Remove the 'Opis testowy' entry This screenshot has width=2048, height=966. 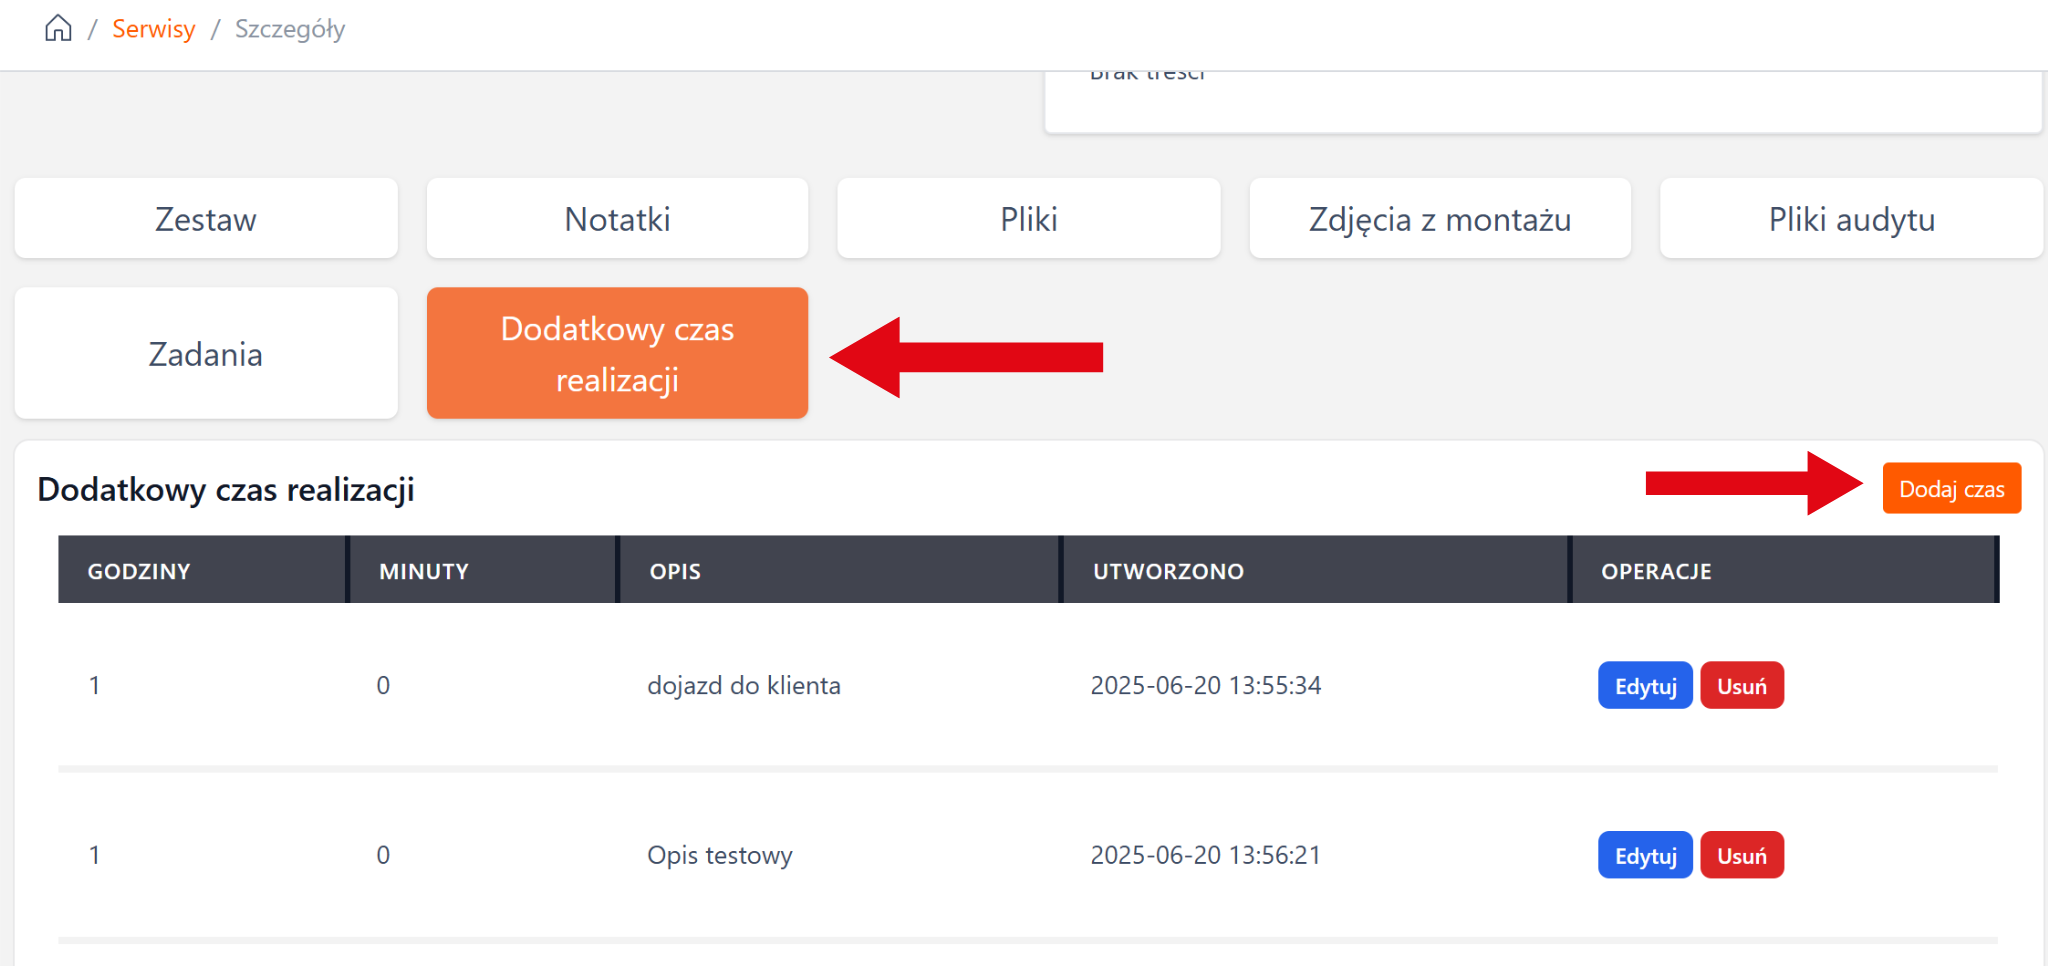1741,856
